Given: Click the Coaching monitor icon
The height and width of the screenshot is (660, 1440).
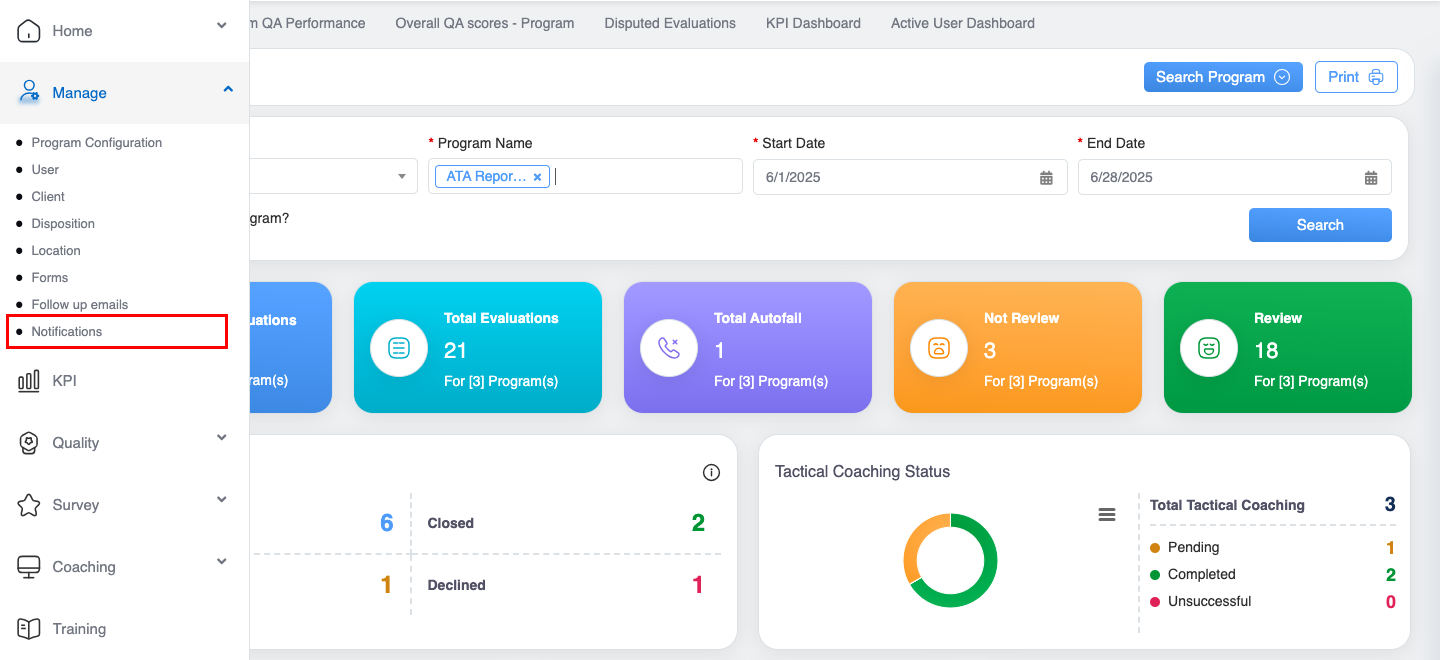Looking at the screenshot, I should 29,567.
